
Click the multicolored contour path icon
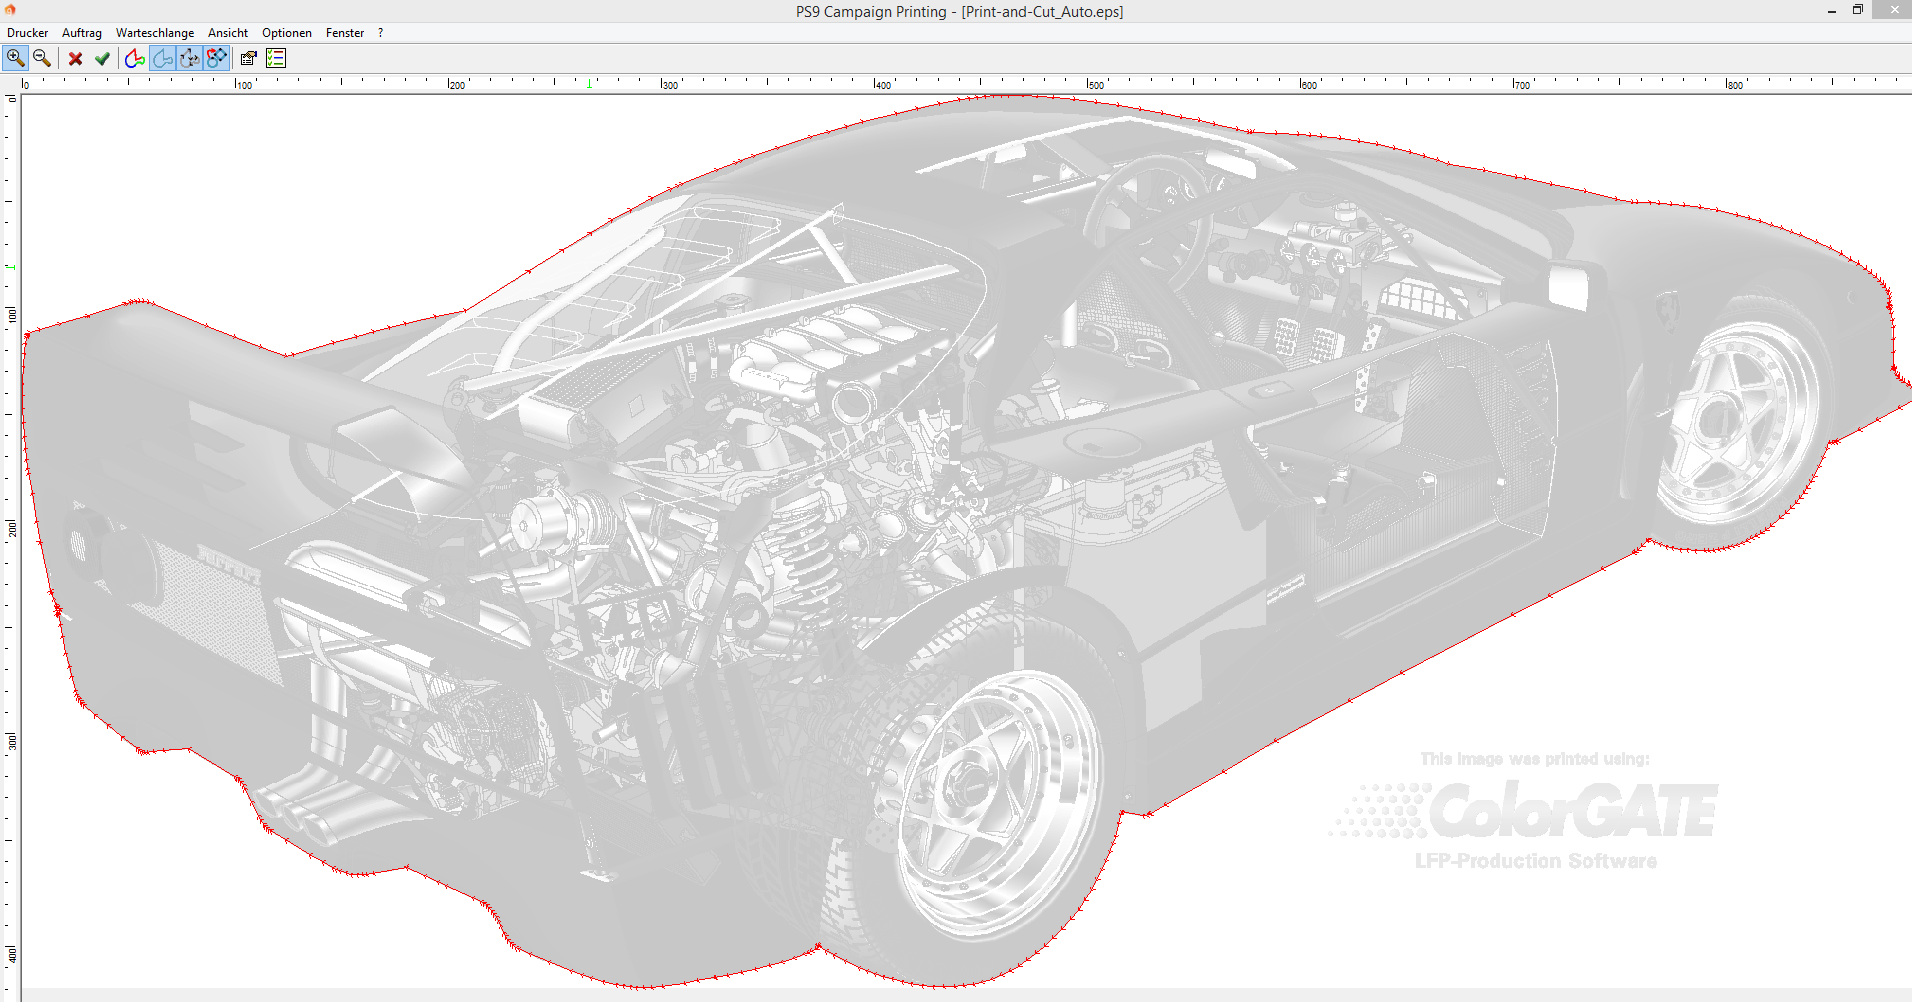[x=135, y=58]
